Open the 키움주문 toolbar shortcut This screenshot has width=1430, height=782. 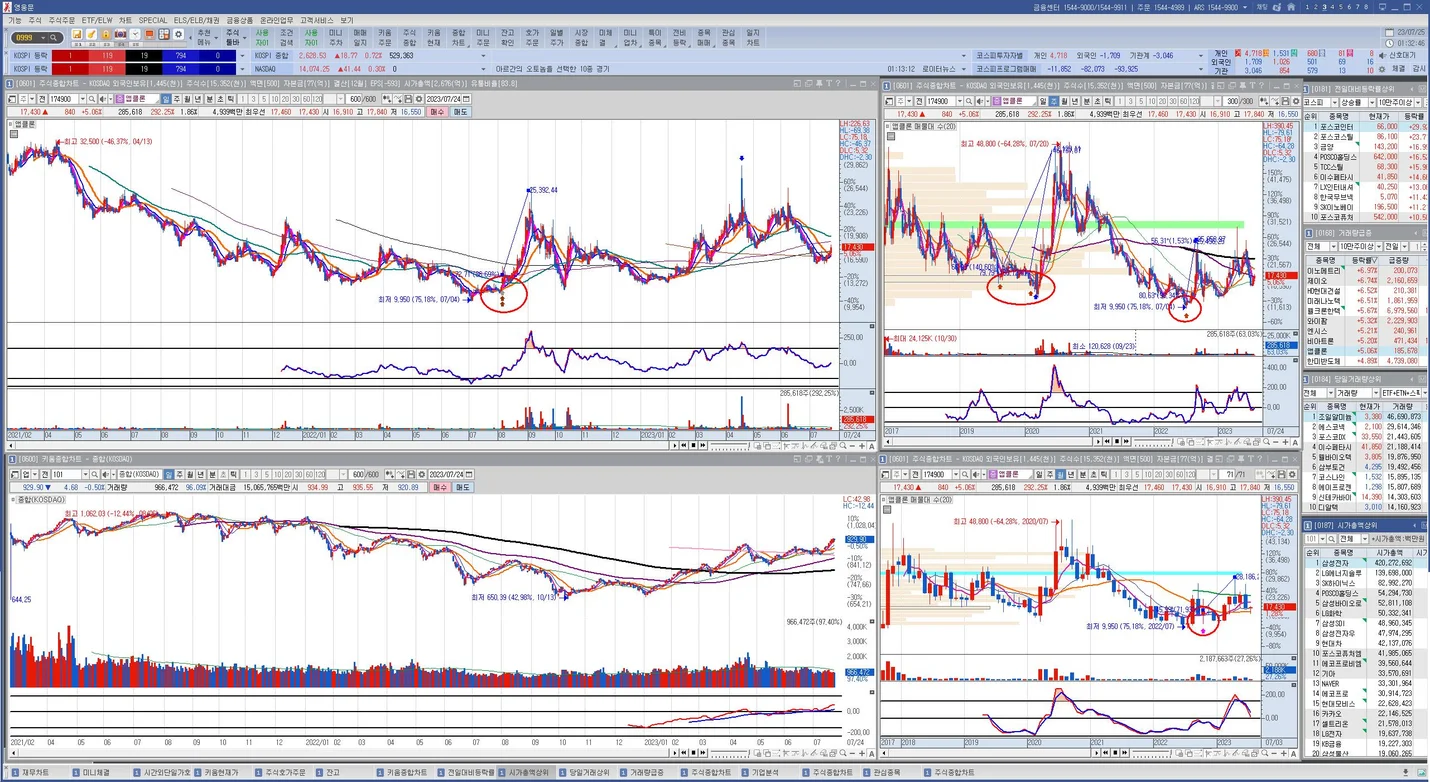(384, 37)
